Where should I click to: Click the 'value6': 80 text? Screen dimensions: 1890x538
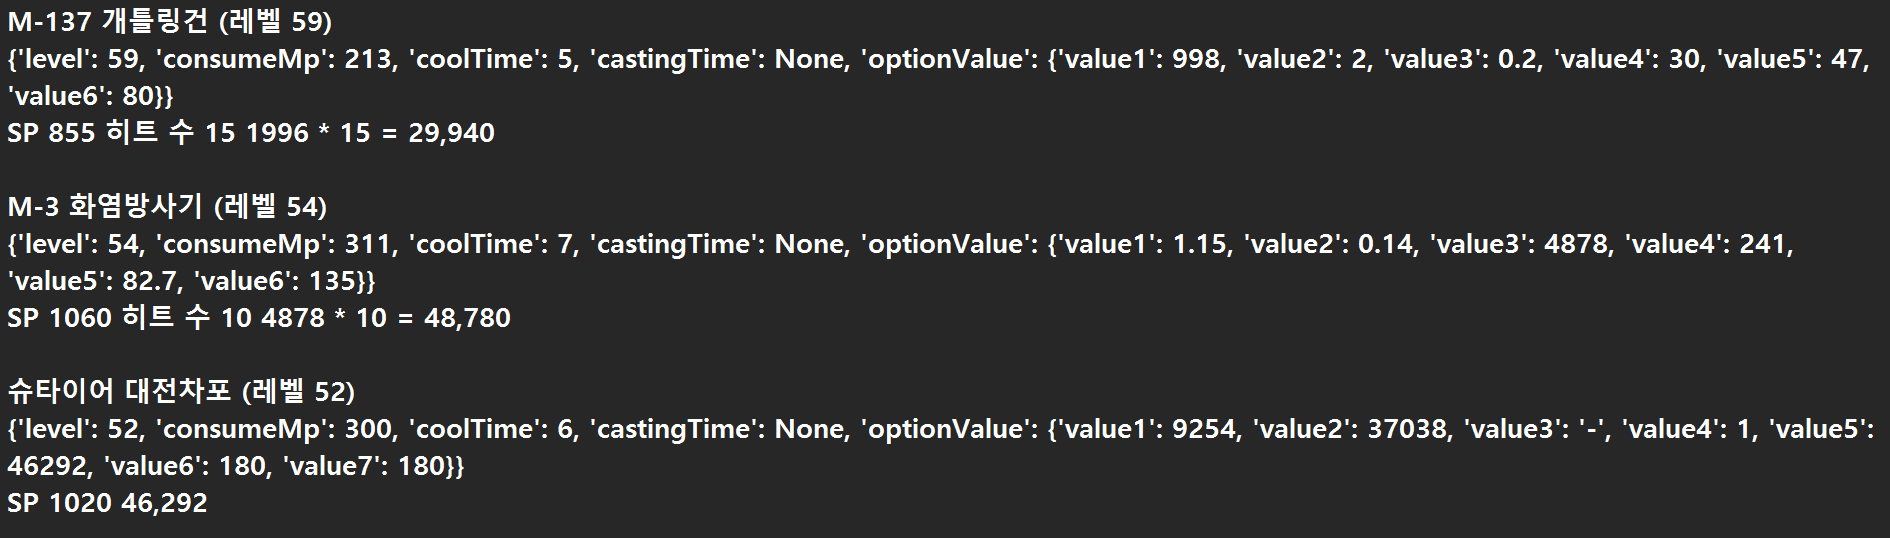pyautogui.click(x=80, y=96)
